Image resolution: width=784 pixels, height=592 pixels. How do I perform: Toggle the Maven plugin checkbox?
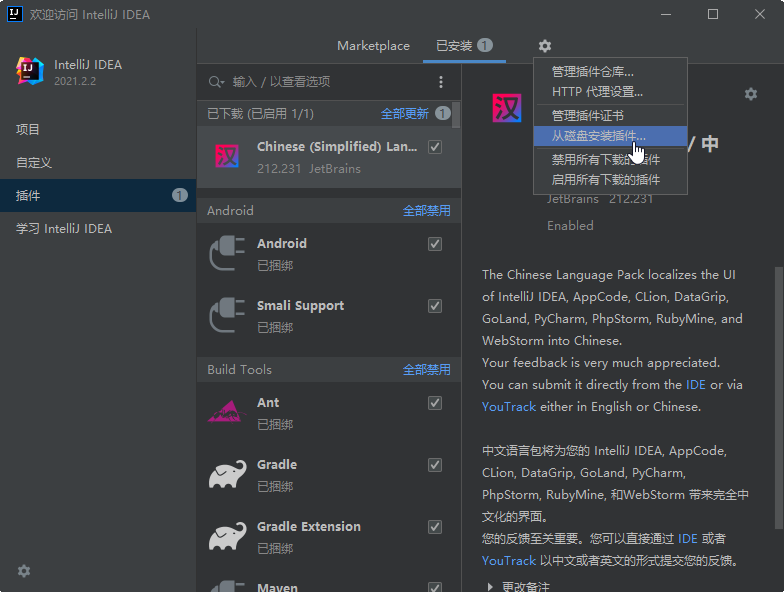(435, 587)
